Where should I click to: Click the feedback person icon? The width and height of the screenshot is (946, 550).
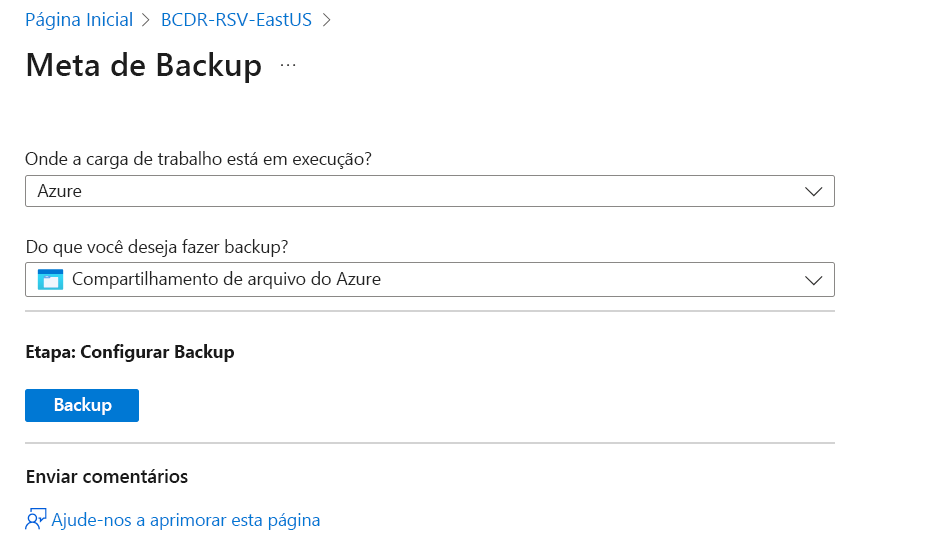(36, 520)
